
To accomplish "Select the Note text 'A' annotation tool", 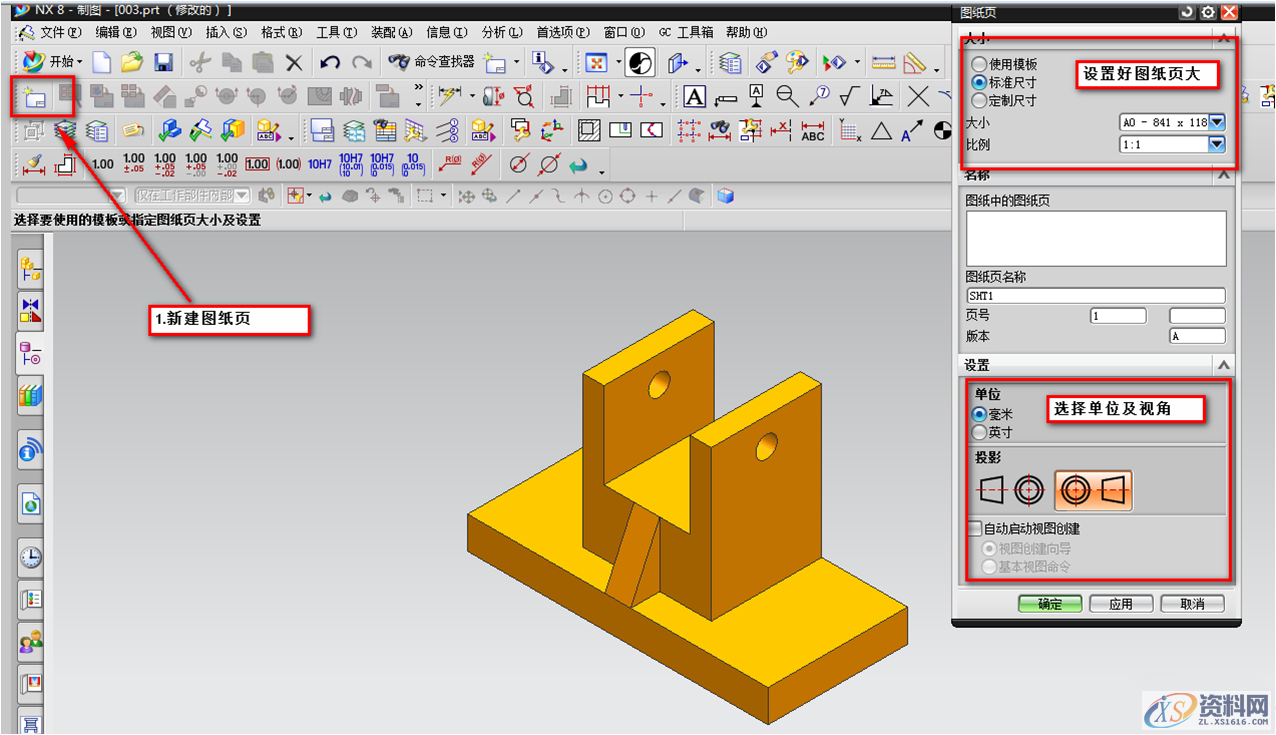I will [x=694, y=97].
